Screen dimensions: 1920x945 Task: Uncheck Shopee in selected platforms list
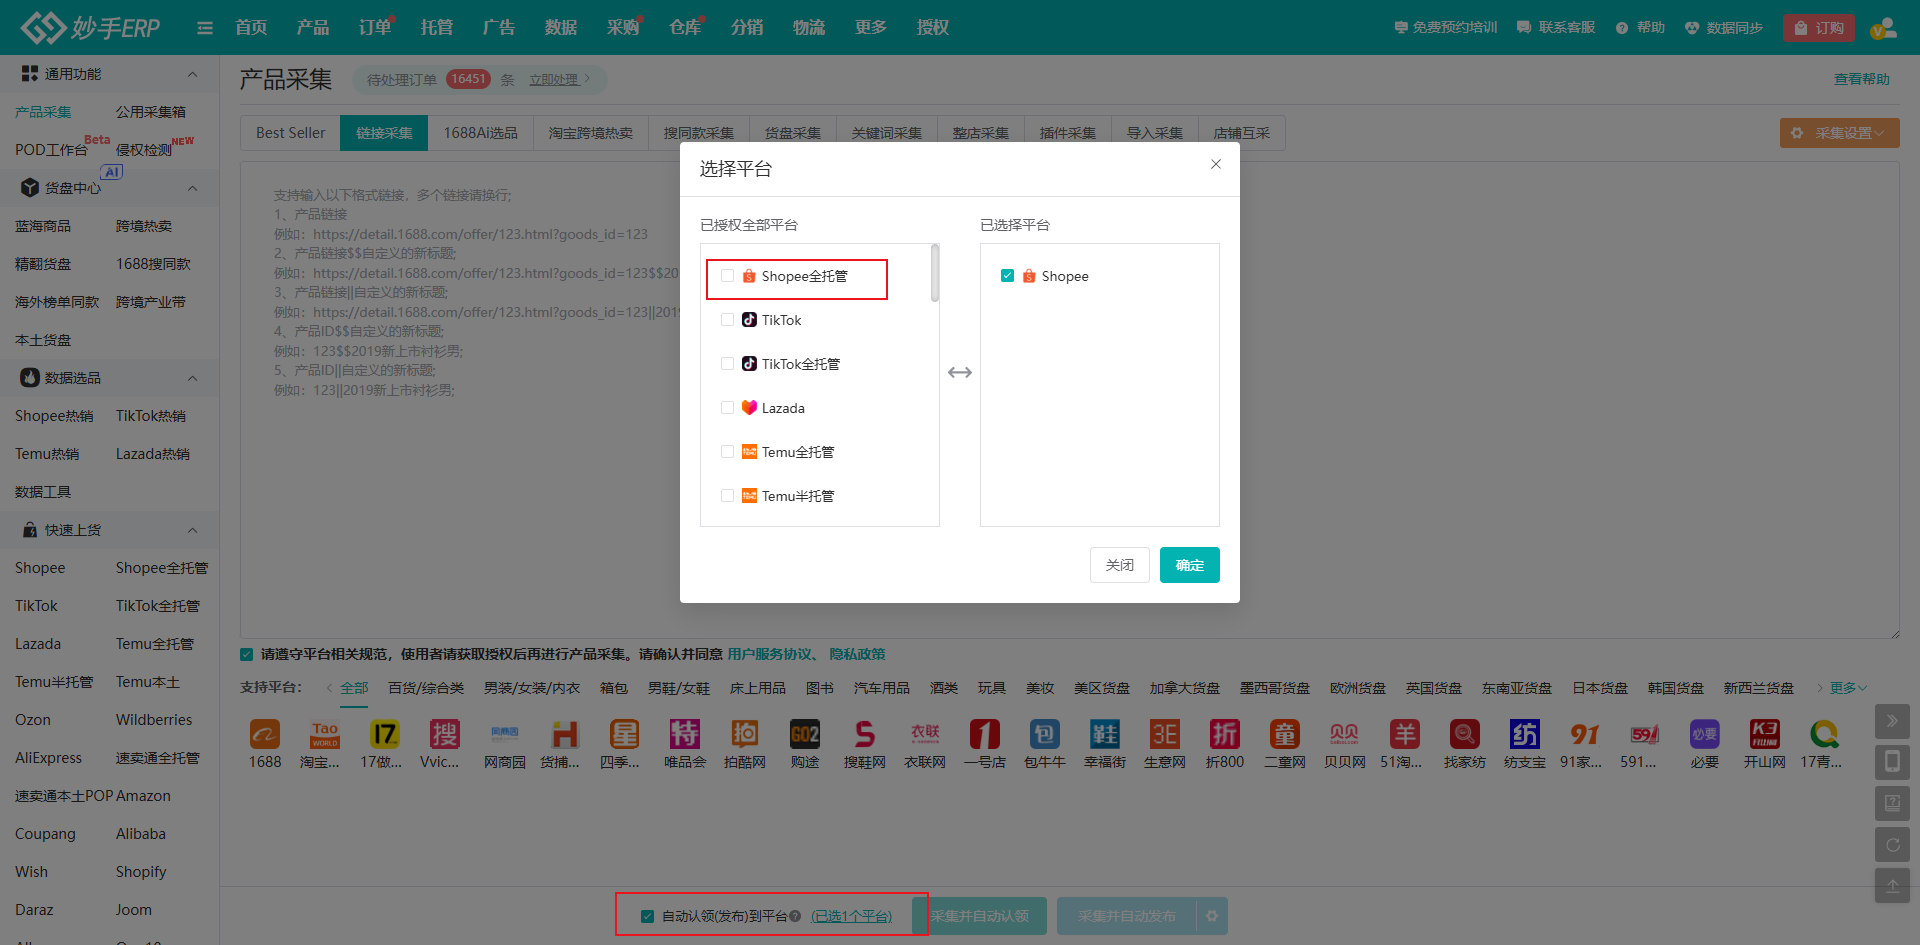pos(1007,276)
